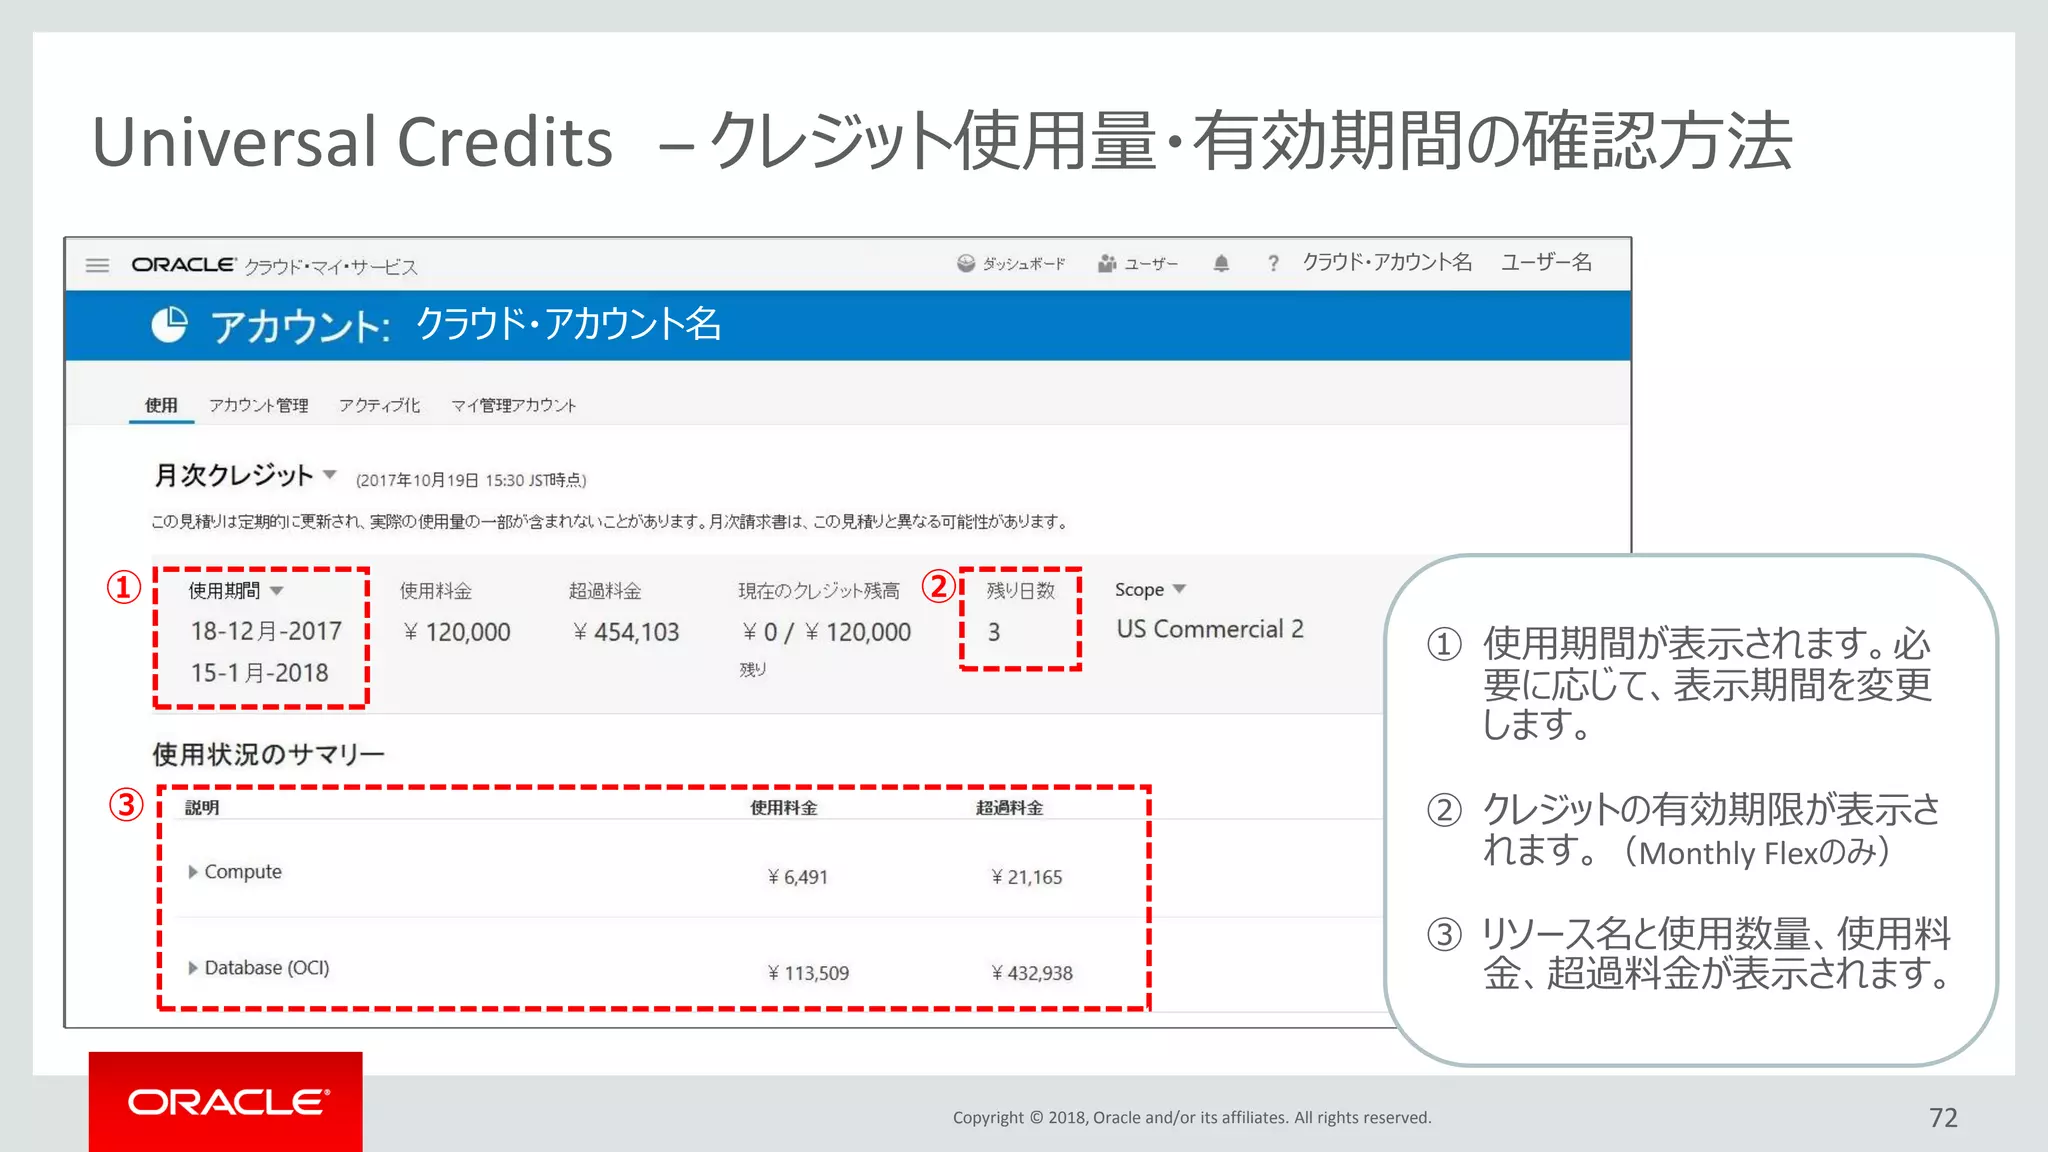Switch to the マイ管理アカウント tab
This screenshot has height=1152, width=2048.
pos(513,405)
